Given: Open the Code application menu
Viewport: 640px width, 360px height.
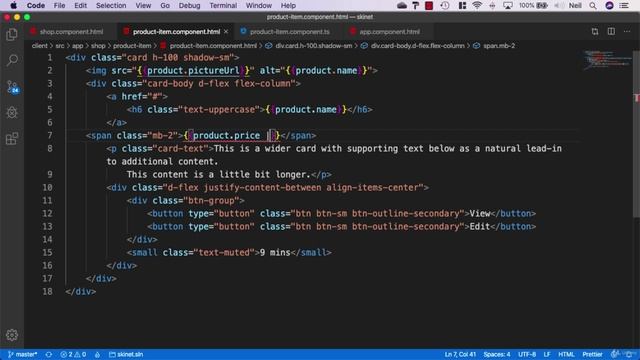Looking at the screenshot, I should 36,5.
